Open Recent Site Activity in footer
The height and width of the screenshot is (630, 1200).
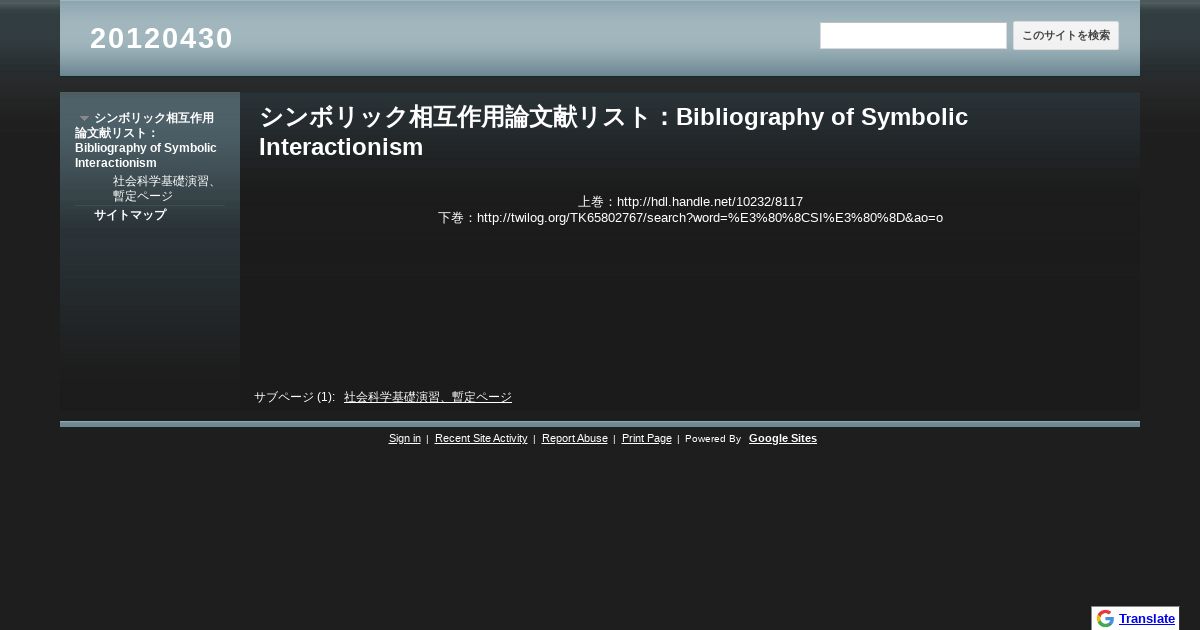pyautogui.click(x=481, y=438)
